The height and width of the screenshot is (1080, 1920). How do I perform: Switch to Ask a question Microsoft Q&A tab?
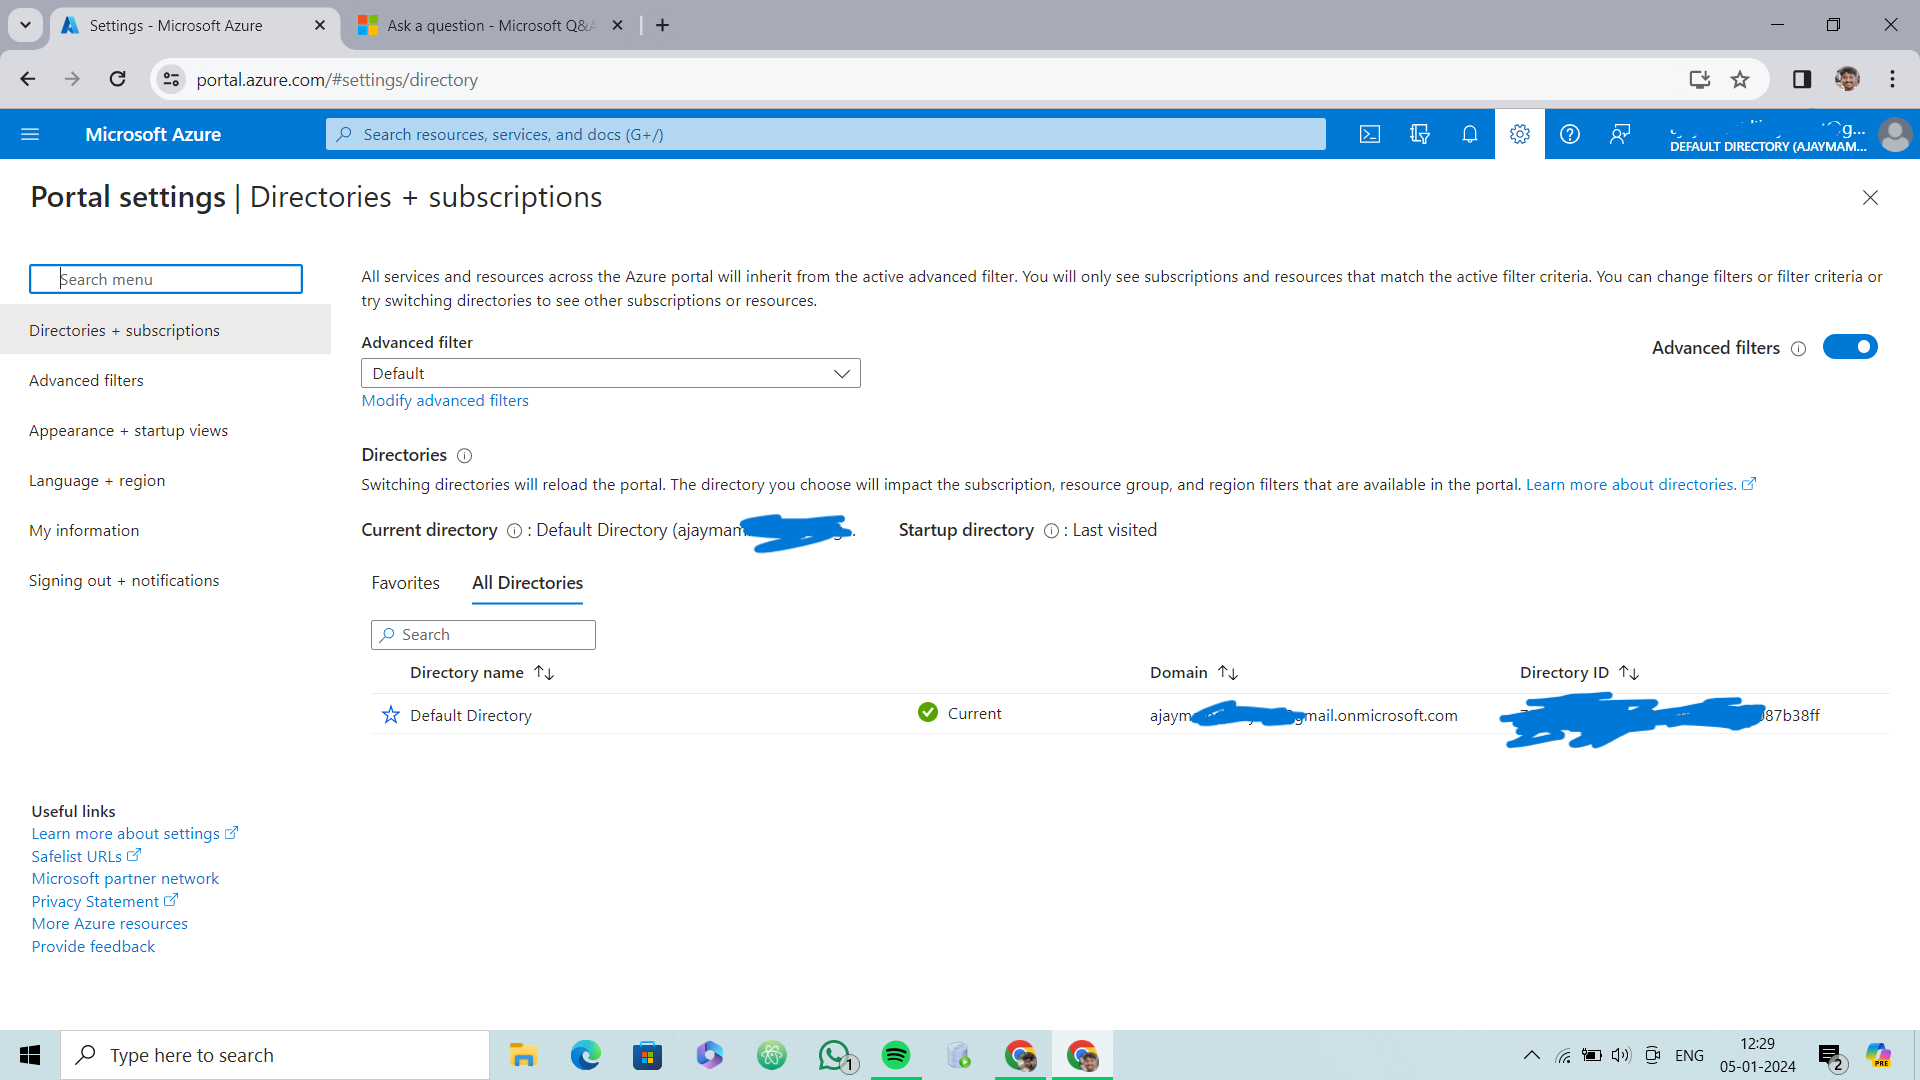coord(490,25)
